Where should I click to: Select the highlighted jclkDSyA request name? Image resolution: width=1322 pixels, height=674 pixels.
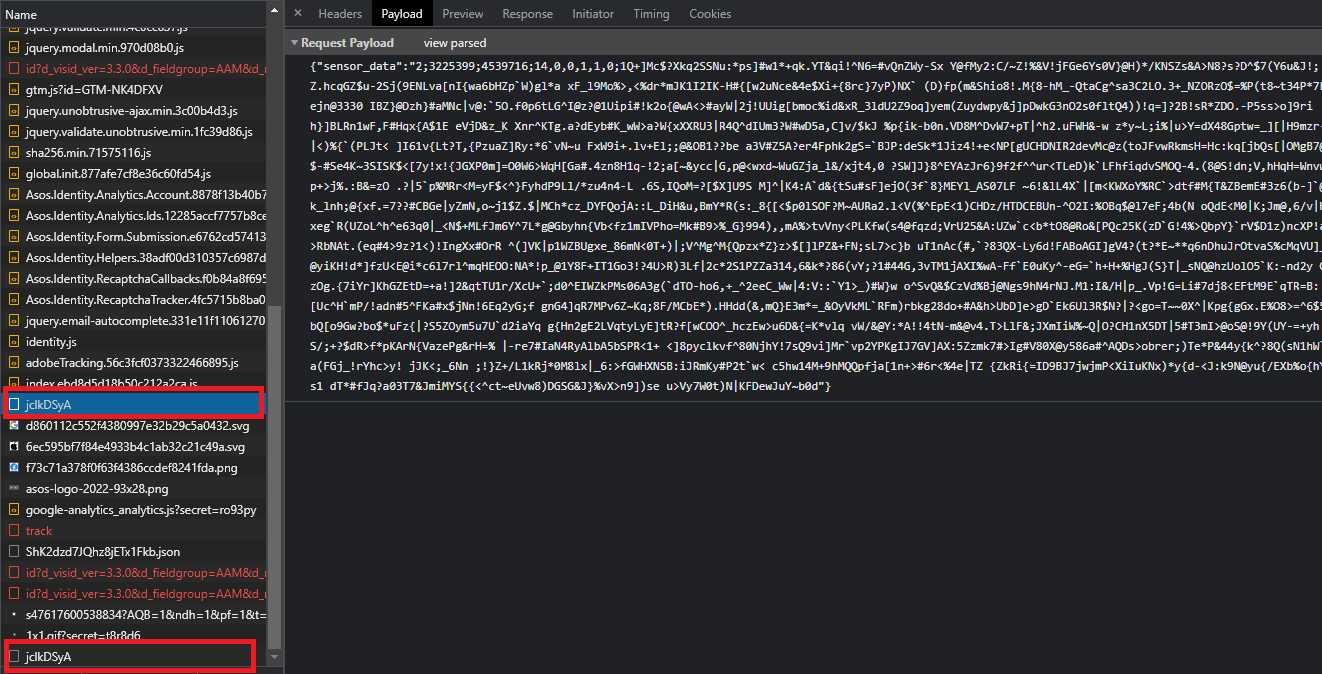pyautogui.click(x=48, y=405)
